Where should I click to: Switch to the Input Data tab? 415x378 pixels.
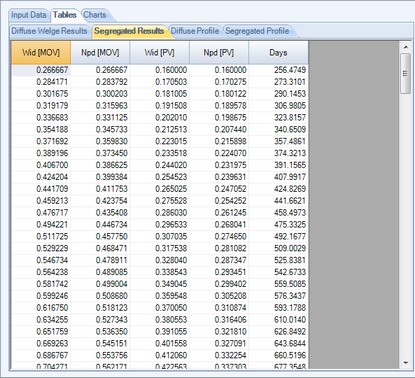coord(29,15)
